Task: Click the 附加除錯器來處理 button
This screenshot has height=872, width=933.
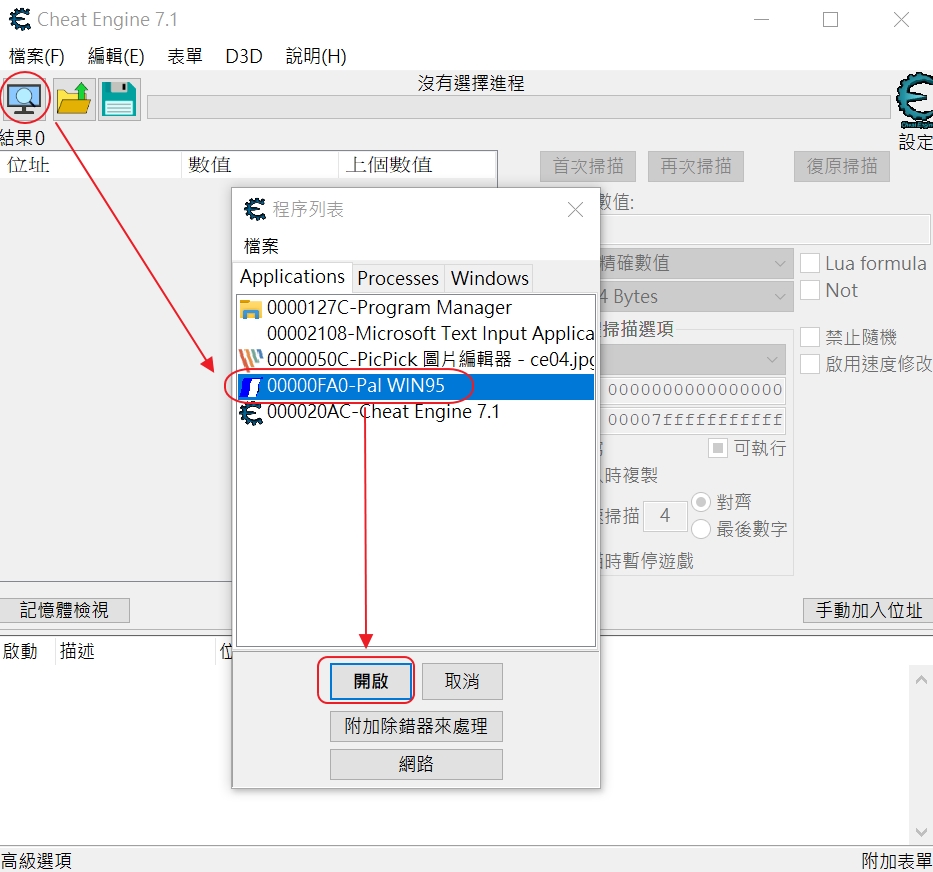Action: click(x=416, y=726)
